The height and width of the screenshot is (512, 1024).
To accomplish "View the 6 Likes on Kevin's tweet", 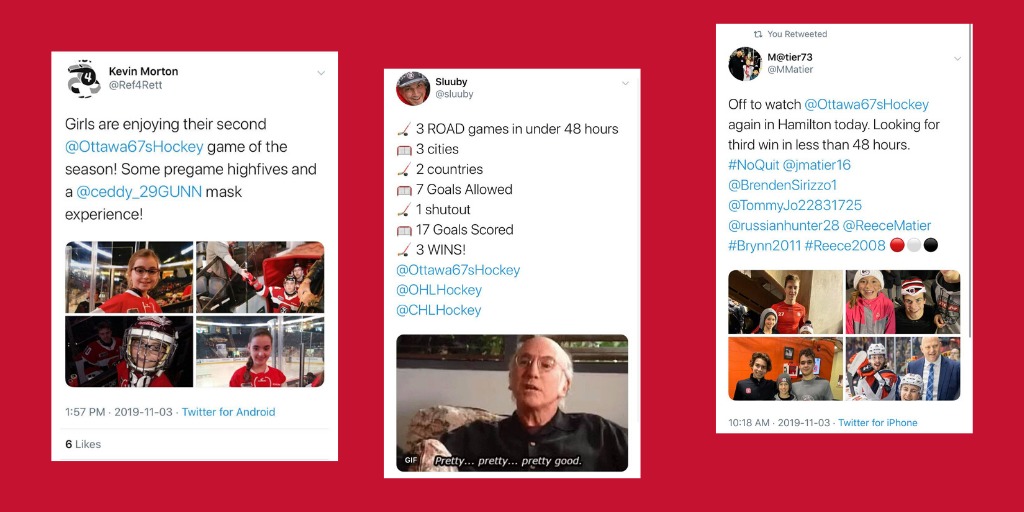I will coord(83,444).
